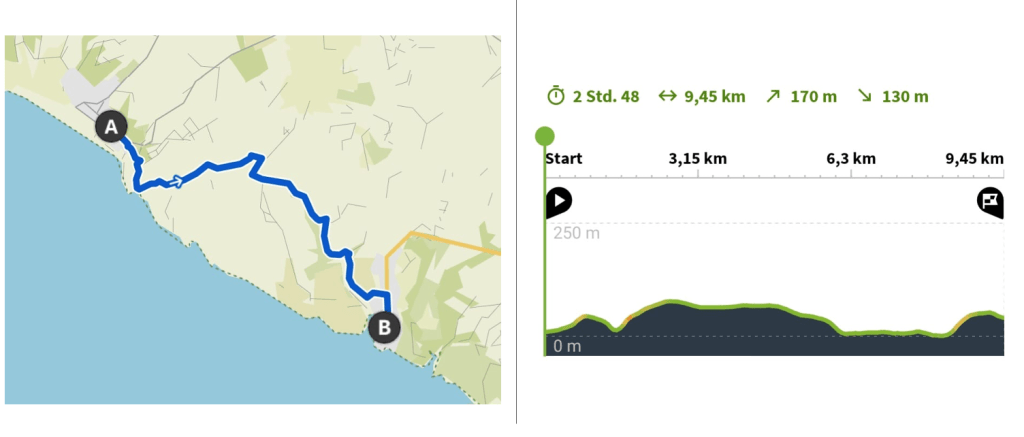
Task: Click the stopwatch duration icon
Action: point(556,96)
